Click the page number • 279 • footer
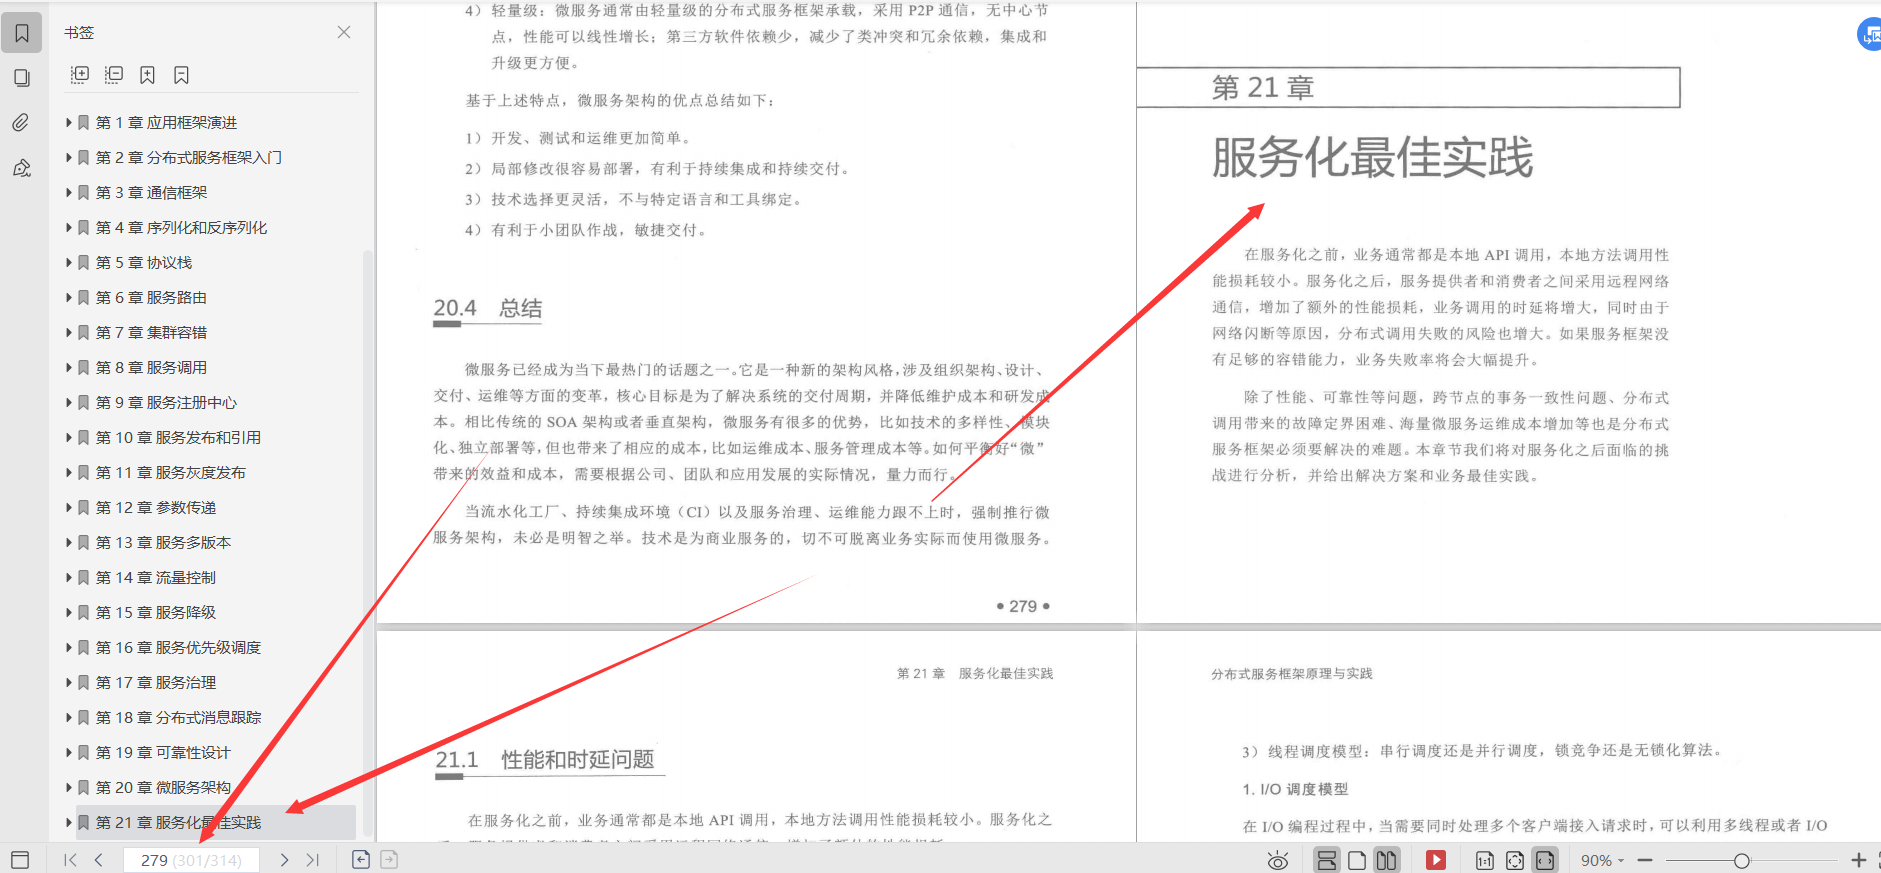The image size is (1881, 873). click(1023, 606)
